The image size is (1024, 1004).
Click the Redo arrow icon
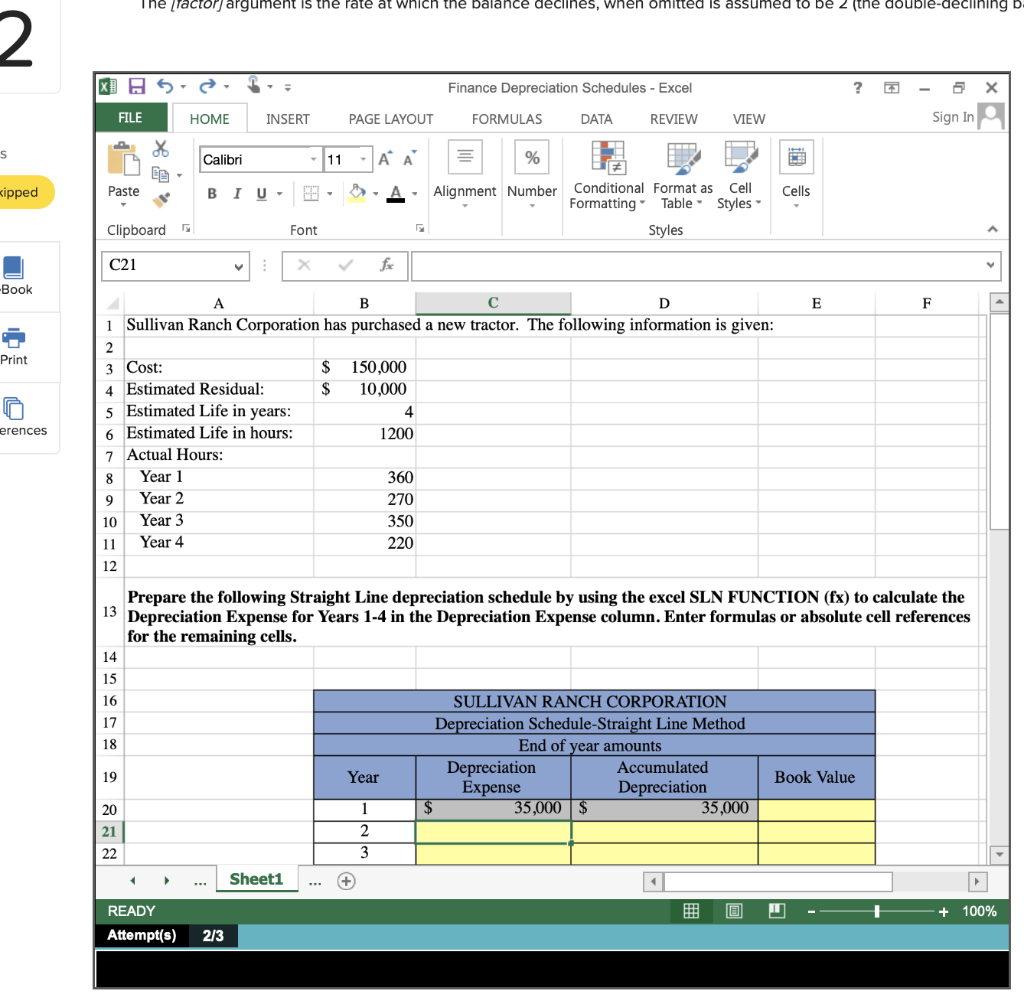[x=207, y=87]
